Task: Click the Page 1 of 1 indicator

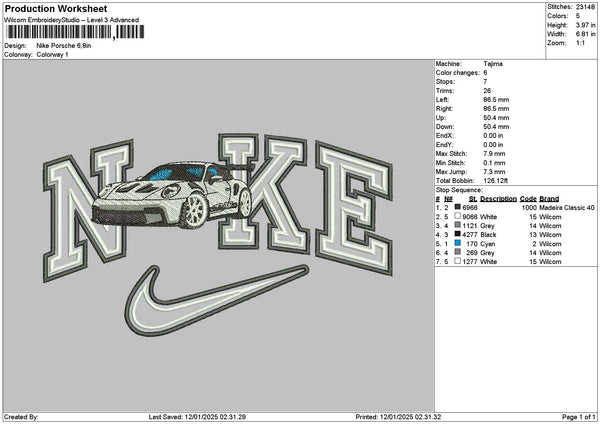Action: [579, 417]
